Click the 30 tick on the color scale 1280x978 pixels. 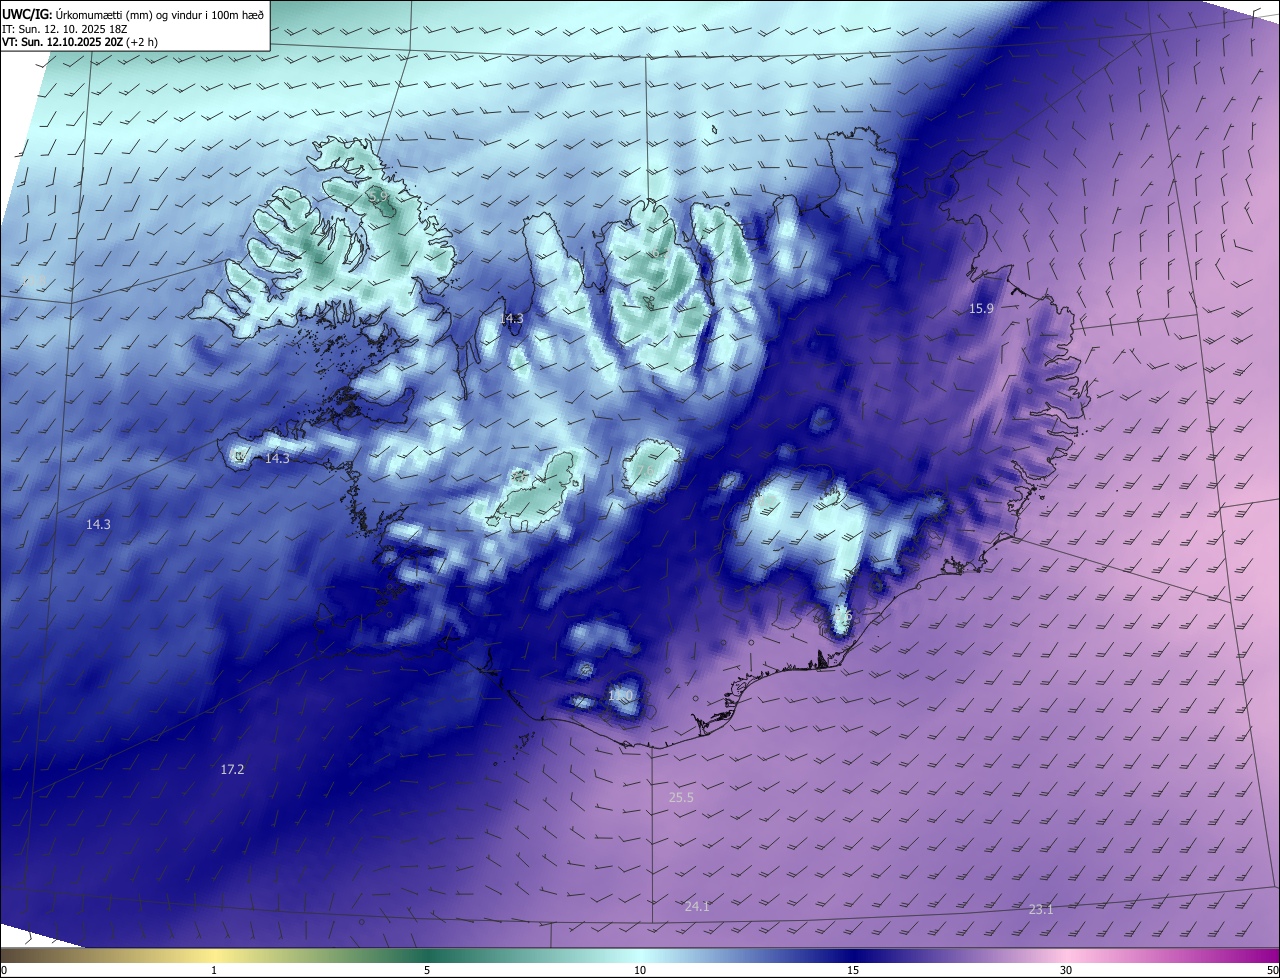point(1066,970)
